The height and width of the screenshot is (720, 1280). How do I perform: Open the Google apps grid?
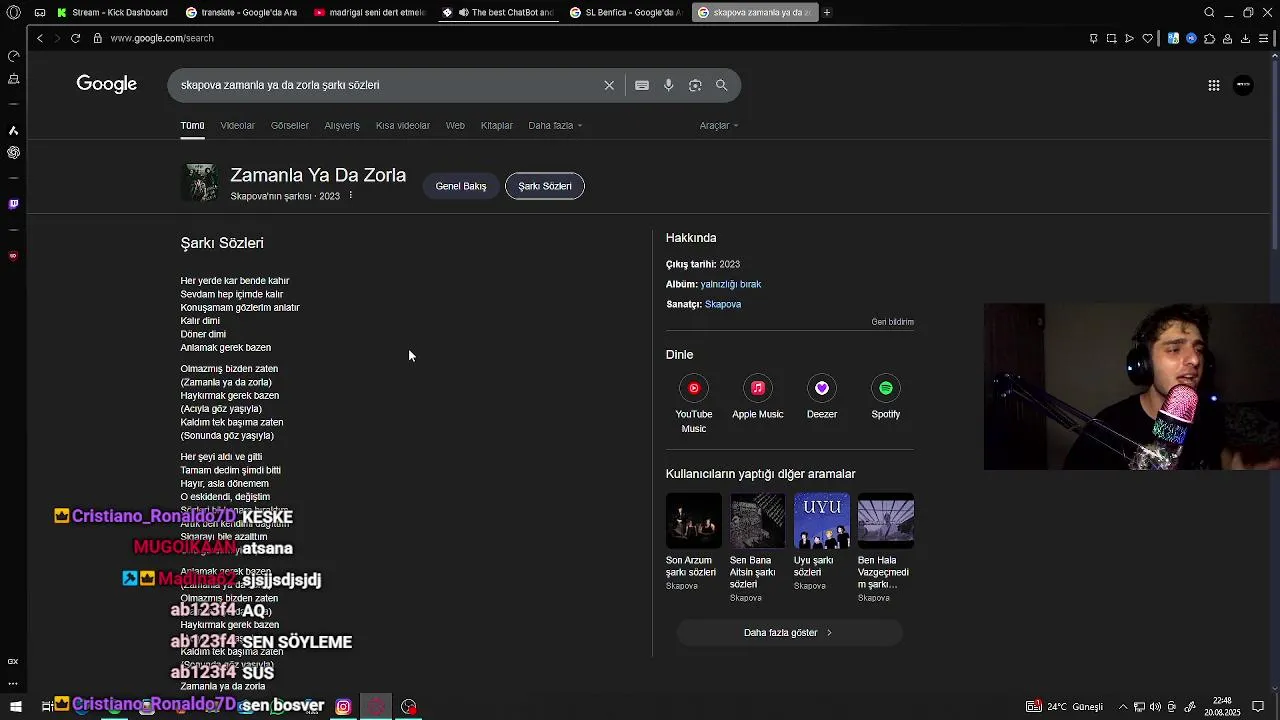(1214, 85)
